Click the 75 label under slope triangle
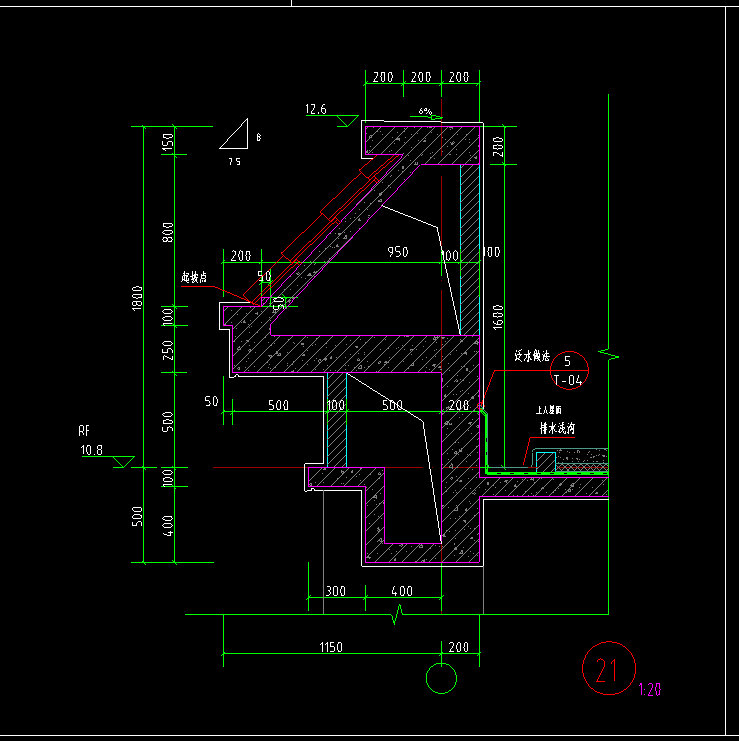The height and width of the screenshot is (741, 739). (235, 162)
